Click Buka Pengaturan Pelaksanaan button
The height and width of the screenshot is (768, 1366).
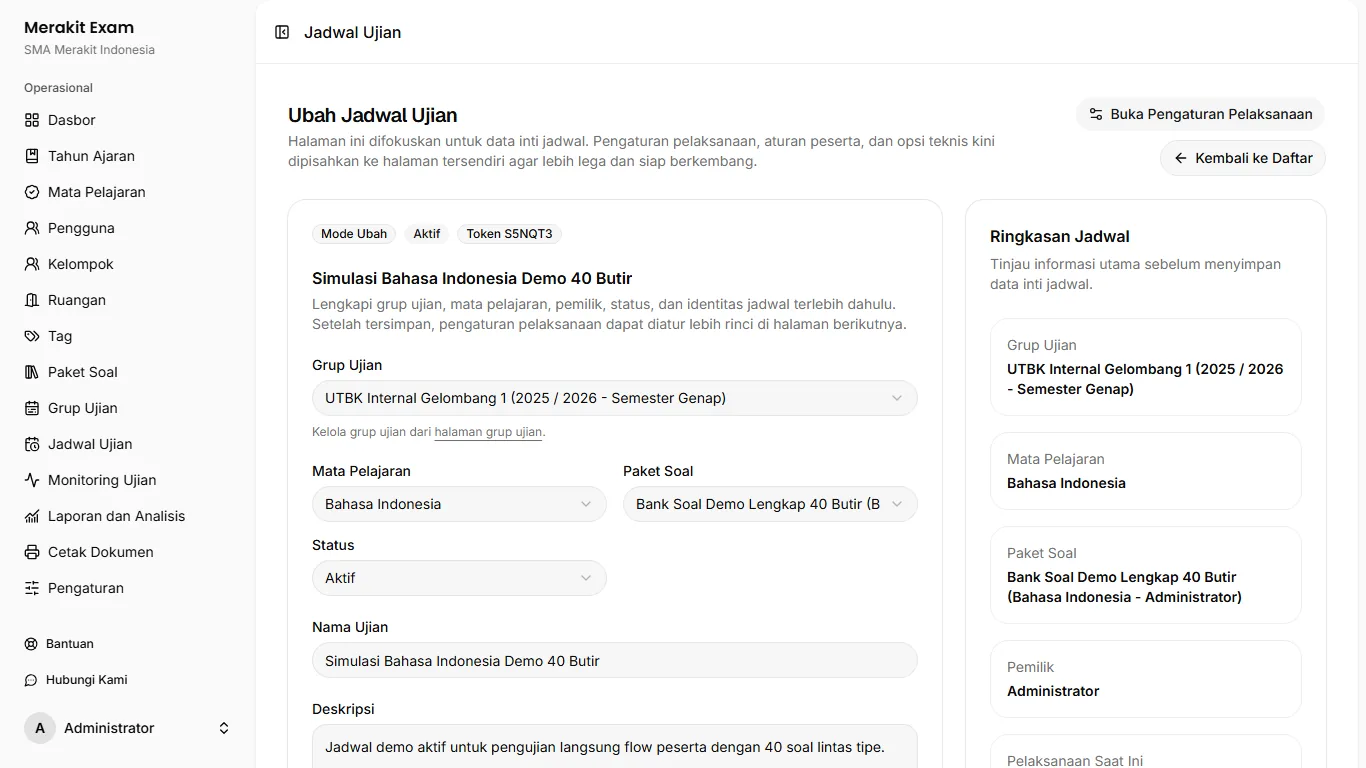(x=1200, y=114)
